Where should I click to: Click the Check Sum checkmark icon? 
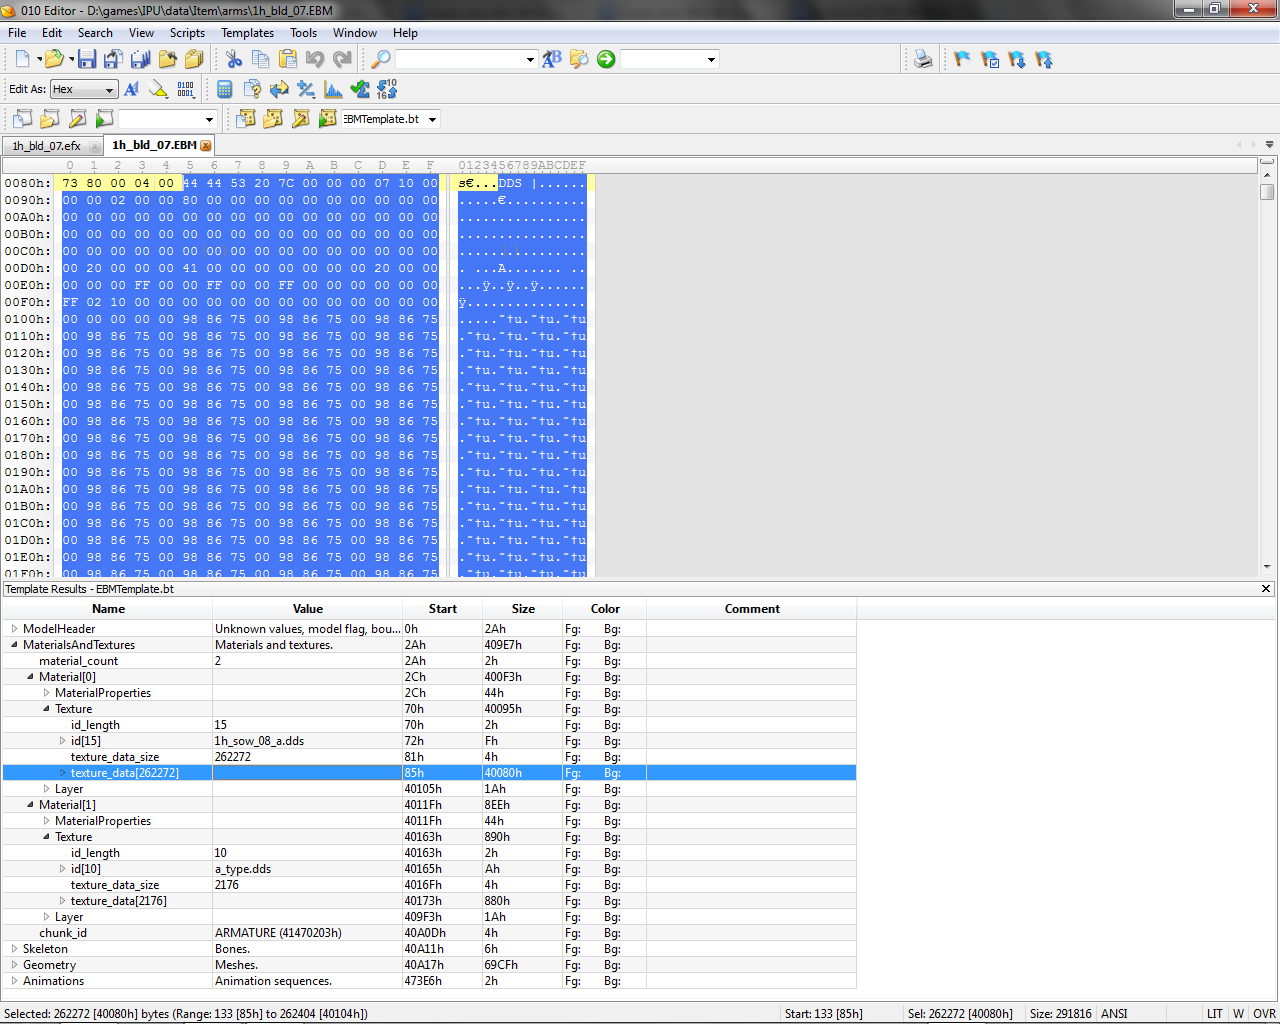(x=360, y=89)
